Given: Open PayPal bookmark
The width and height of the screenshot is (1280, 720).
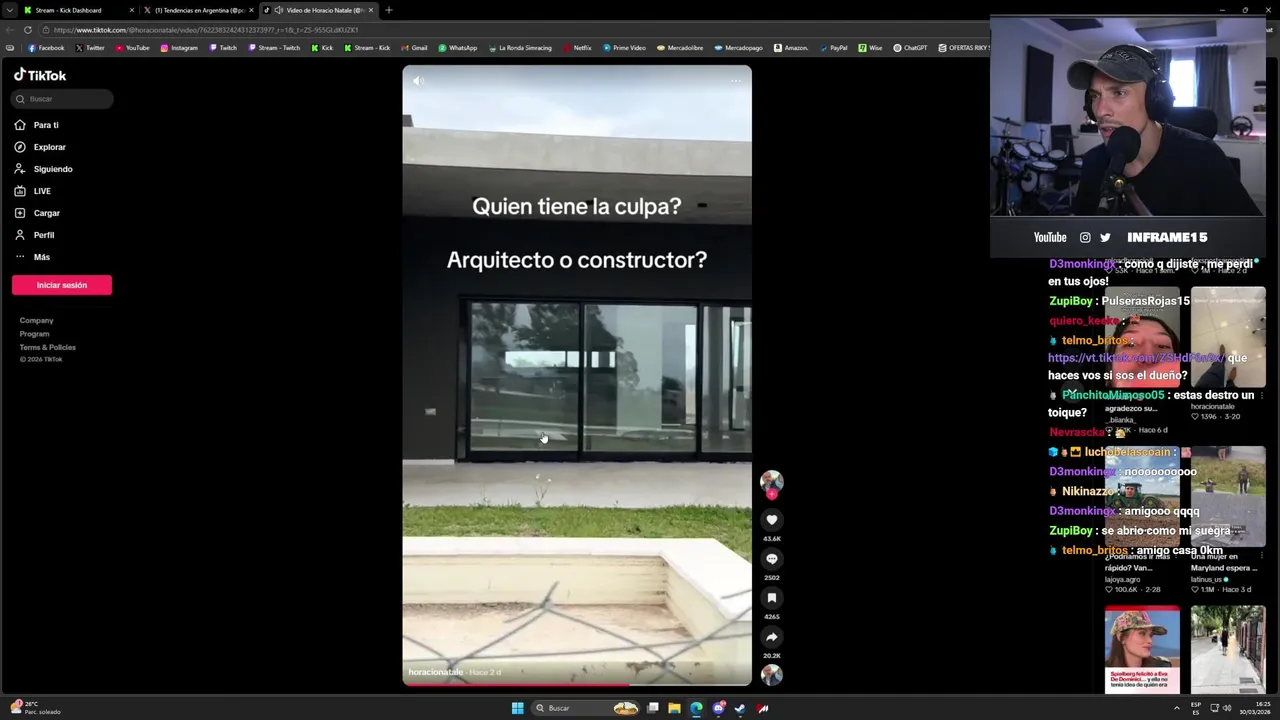Looking at the screenshot, I should tap(833, 48).
